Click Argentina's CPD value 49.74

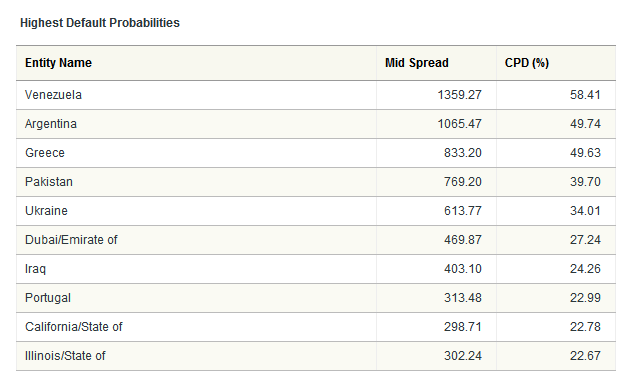click(585, 124)
